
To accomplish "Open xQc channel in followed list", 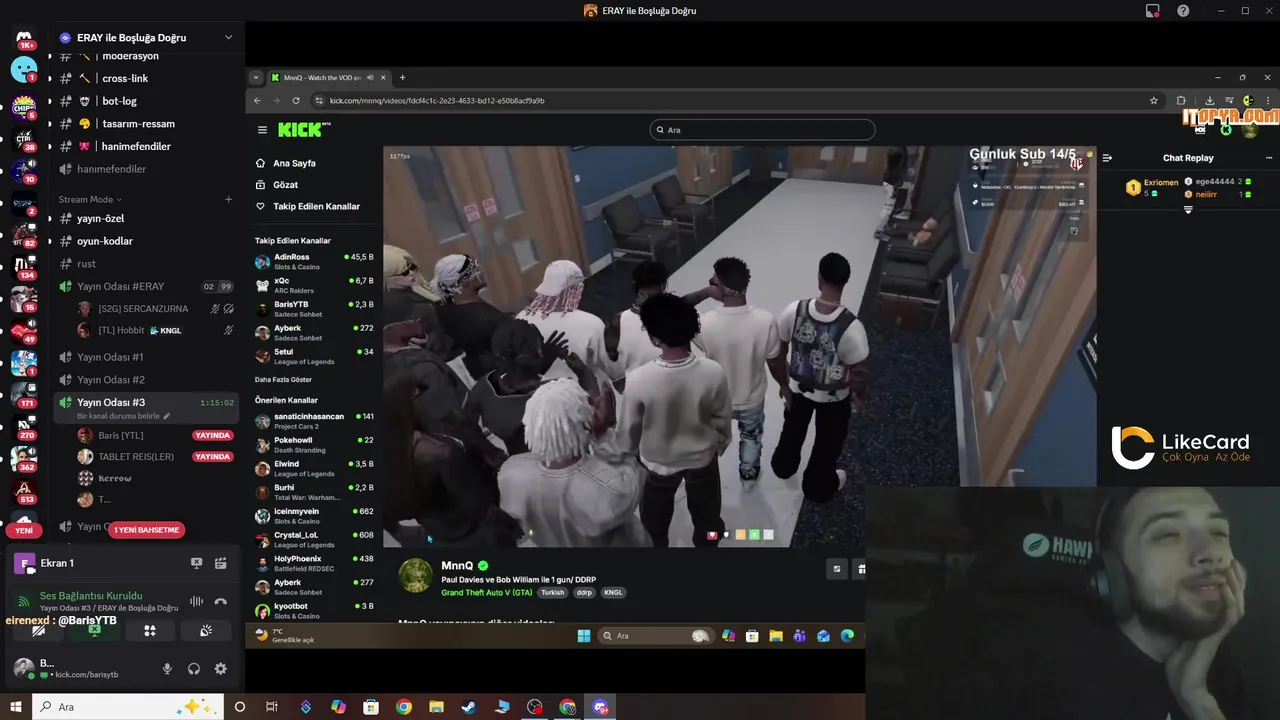I will [x=314, y=285].
